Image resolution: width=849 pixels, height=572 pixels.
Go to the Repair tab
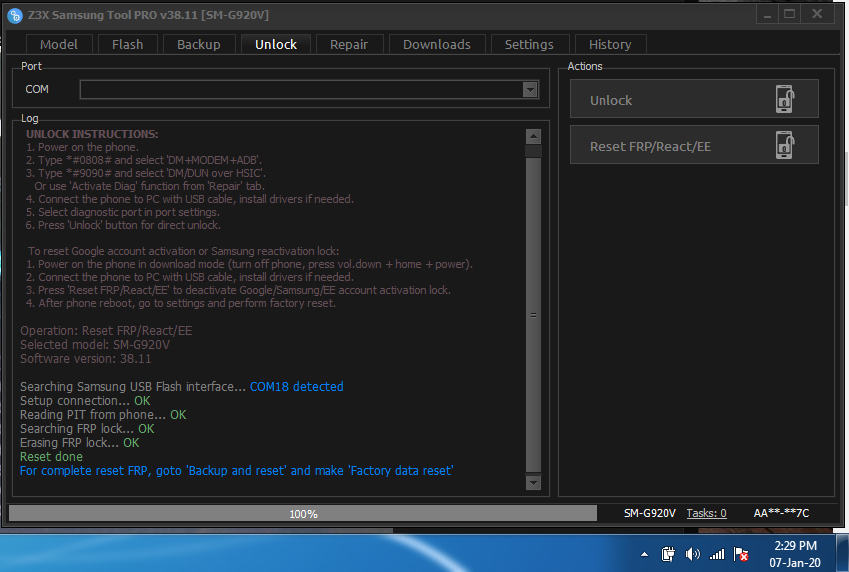click(349, 44)
